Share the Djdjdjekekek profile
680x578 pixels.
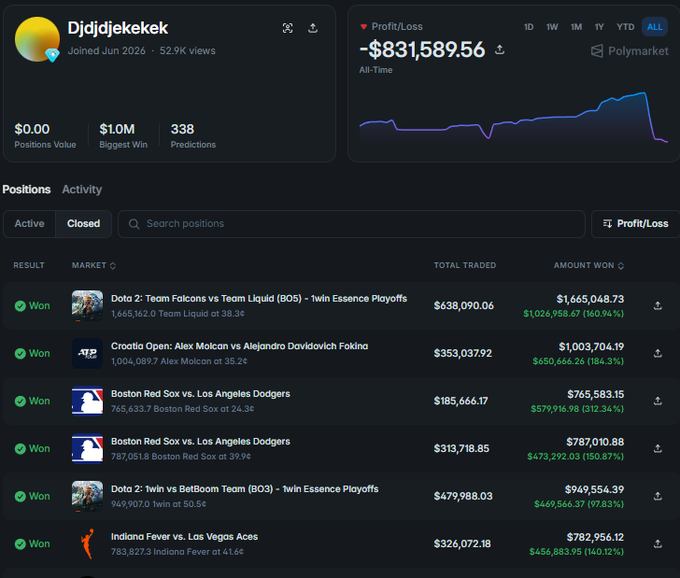tap(313, 28)
